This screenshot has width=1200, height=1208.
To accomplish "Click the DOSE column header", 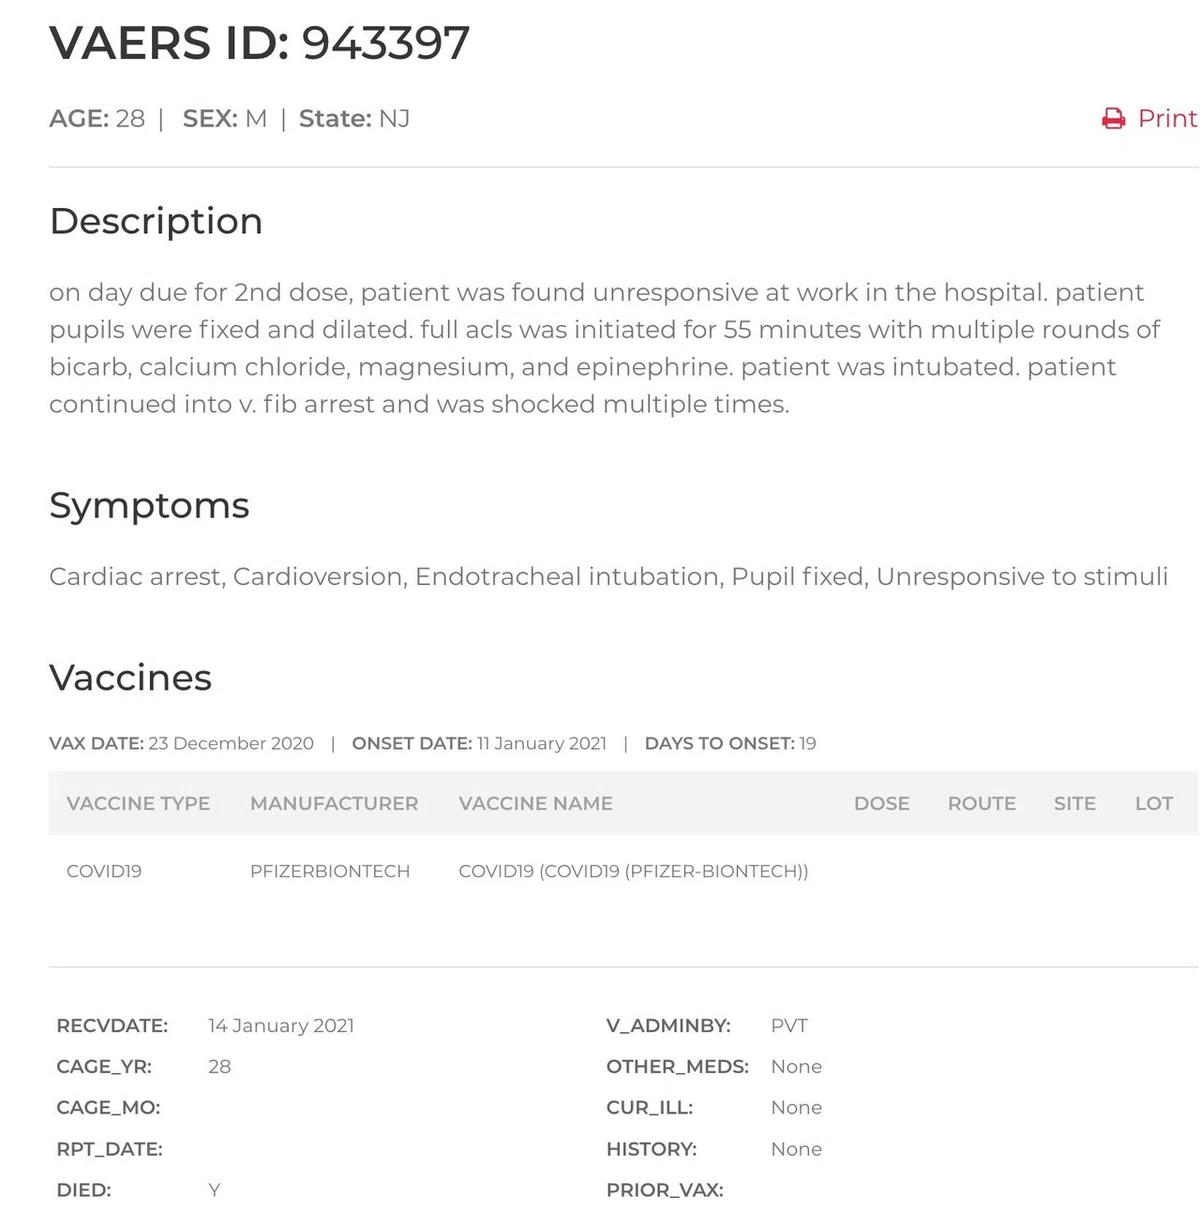I will [x=882, y=803].
